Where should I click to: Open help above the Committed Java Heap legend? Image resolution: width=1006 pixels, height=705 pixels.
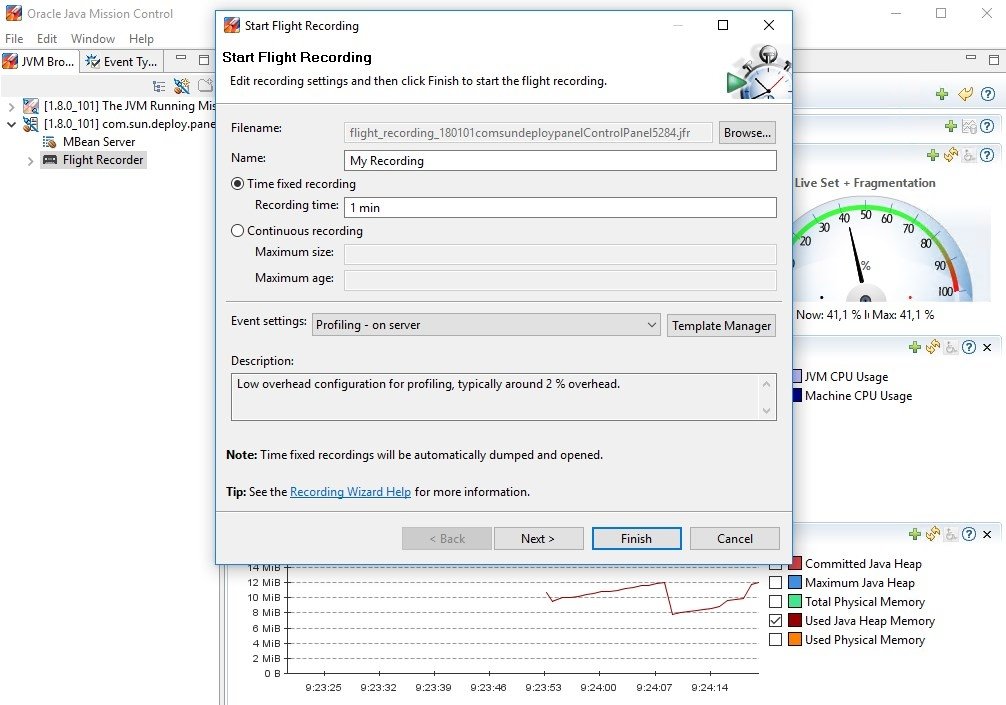tap(969, 534)
